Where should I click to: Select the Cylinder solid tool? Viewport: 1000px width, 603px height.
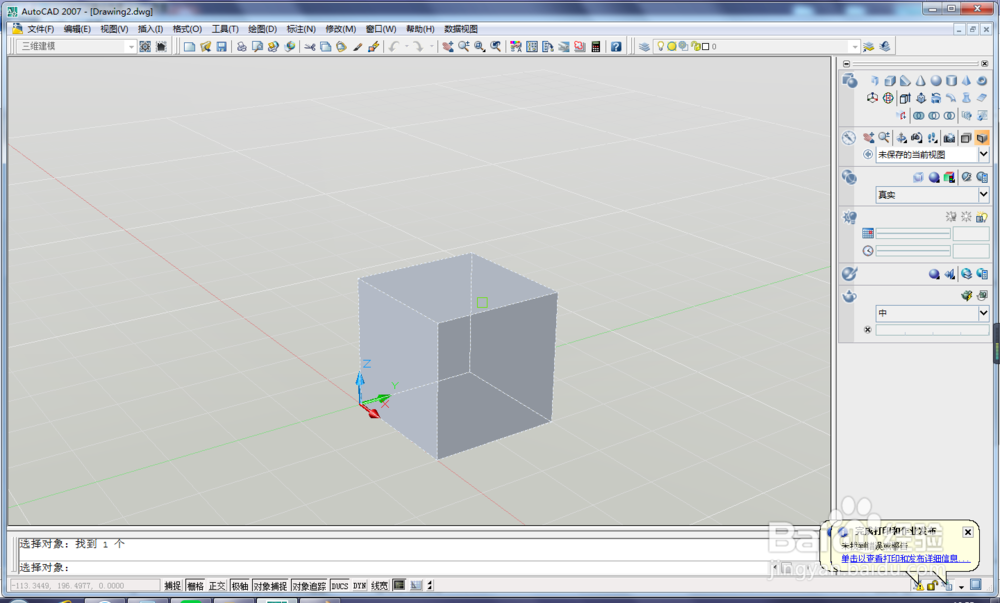pos(952,80)
